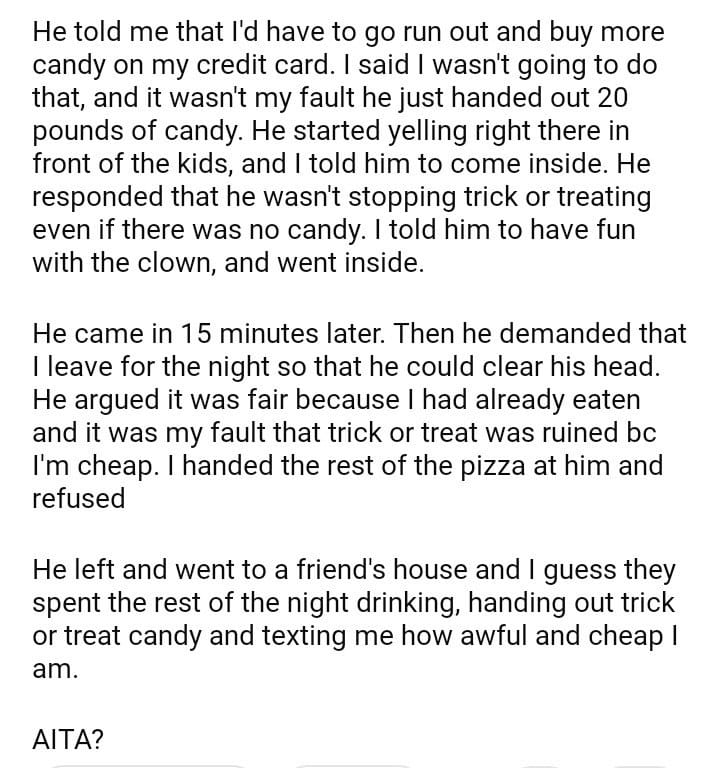Screen dimensions: 719x768
Task: Click the paragraph starting "He came in 15 minutes"
Action: 350,415
